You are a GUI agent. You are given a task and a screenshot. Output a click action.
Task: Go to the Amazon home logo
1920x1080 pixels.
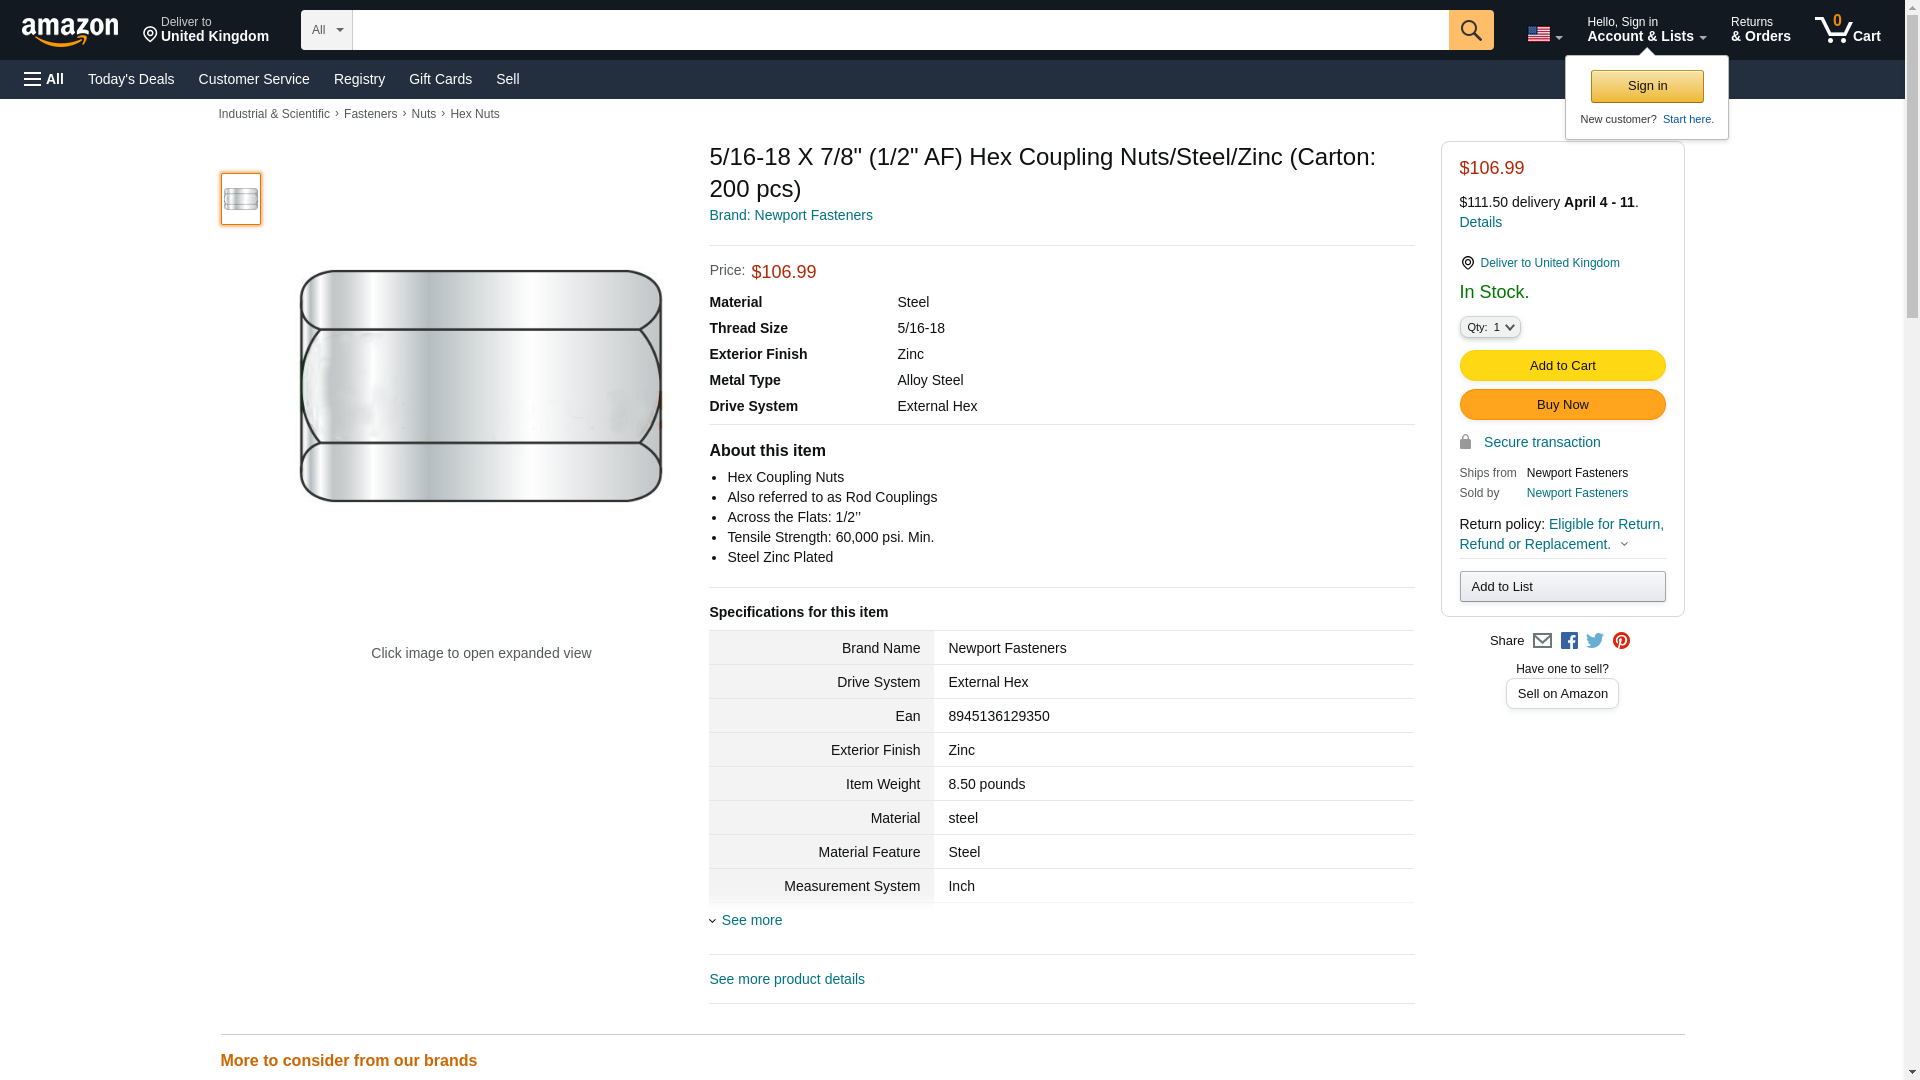pyautogui.click(x=70, y=32)
